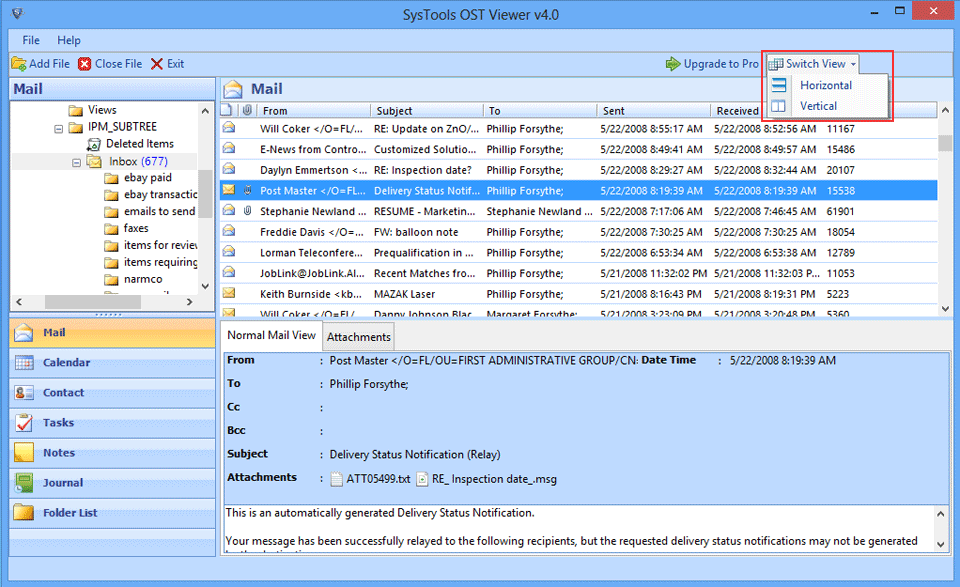Sort mail list by Sent column

click(x=653, y=111)
